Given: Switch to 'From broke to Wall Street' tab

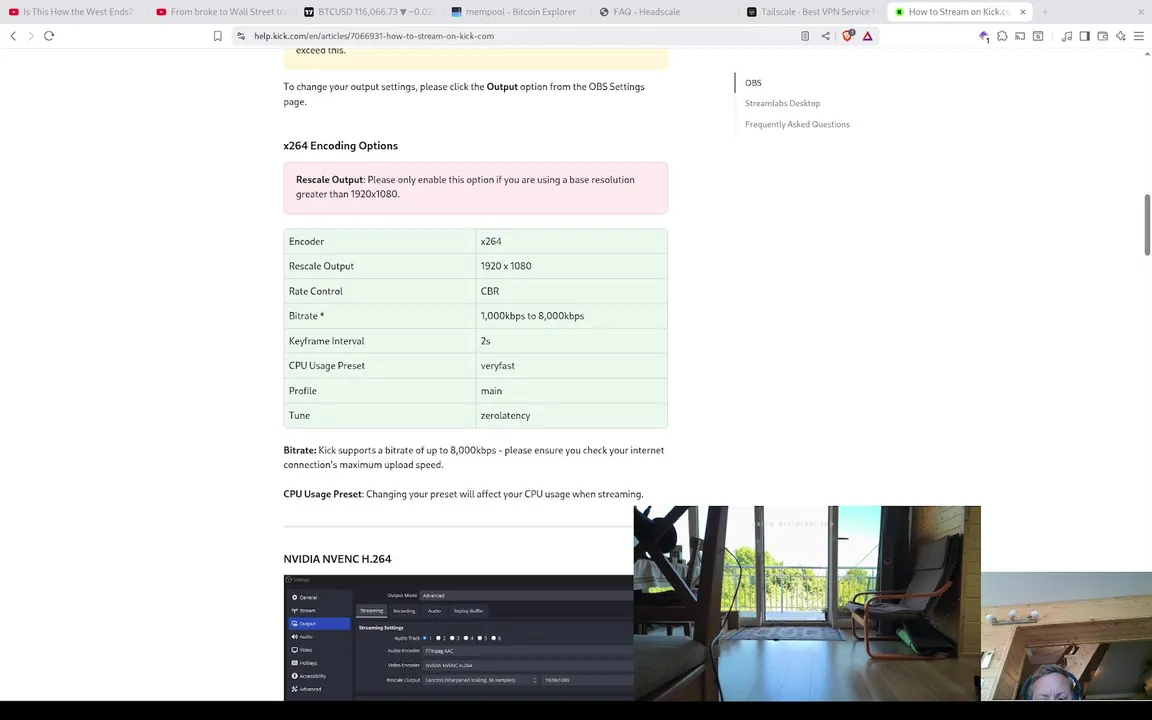Looking at the screenshot, I should 220,12.
